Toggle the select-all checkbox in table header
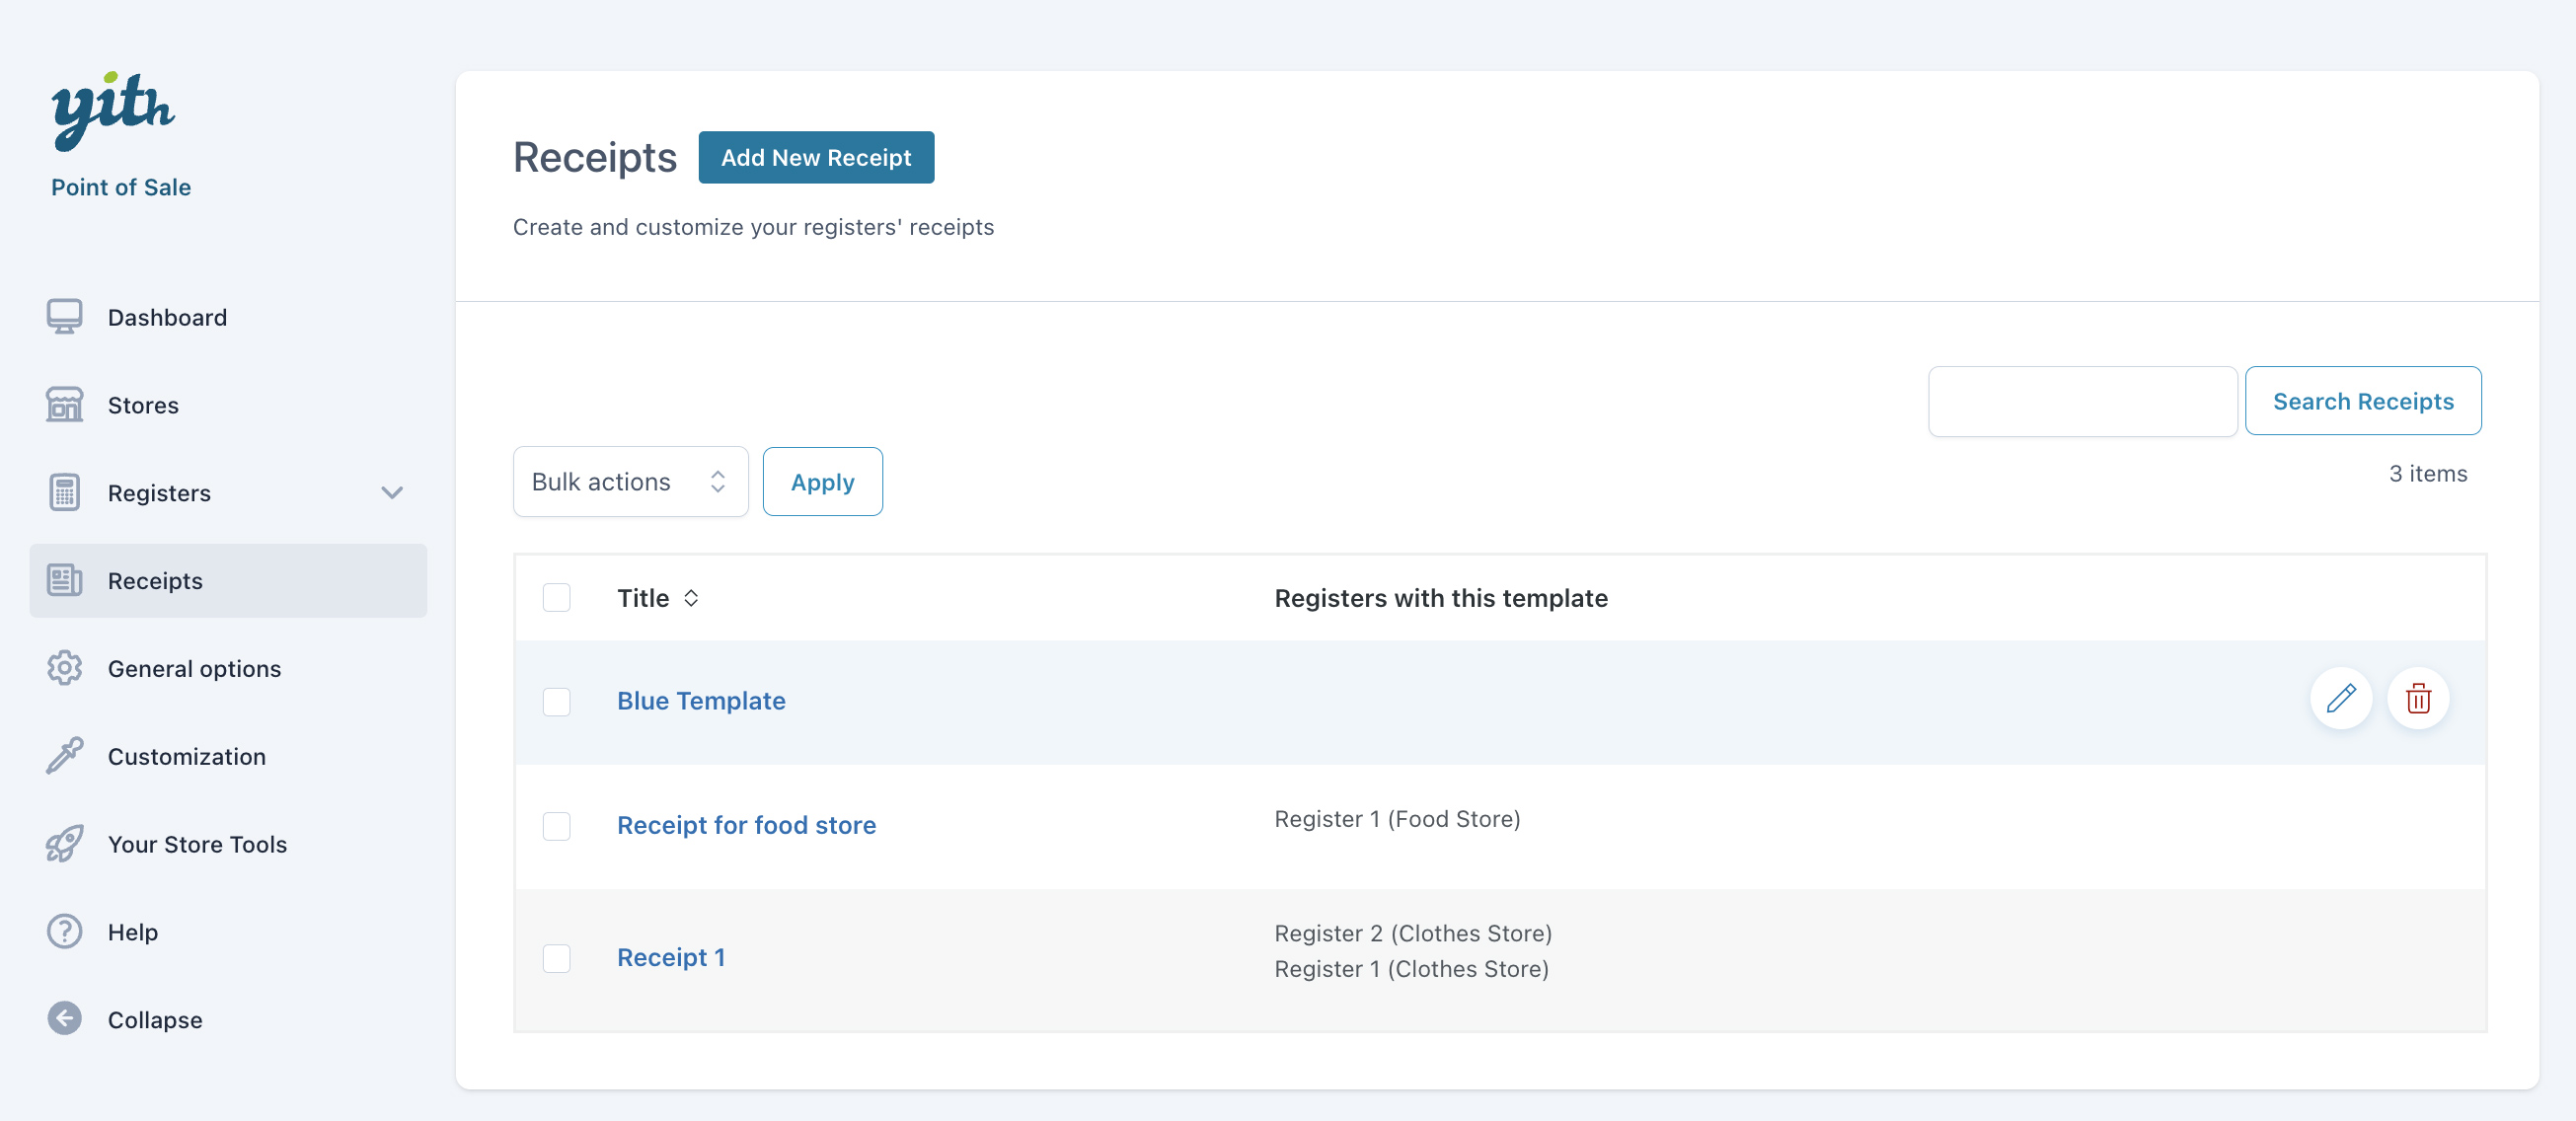 pyautogui.click(x=556, y=598)
